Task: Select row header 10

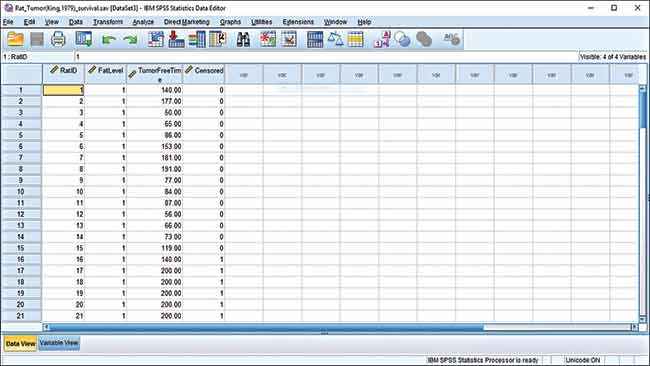Action: tap(21, 191)
